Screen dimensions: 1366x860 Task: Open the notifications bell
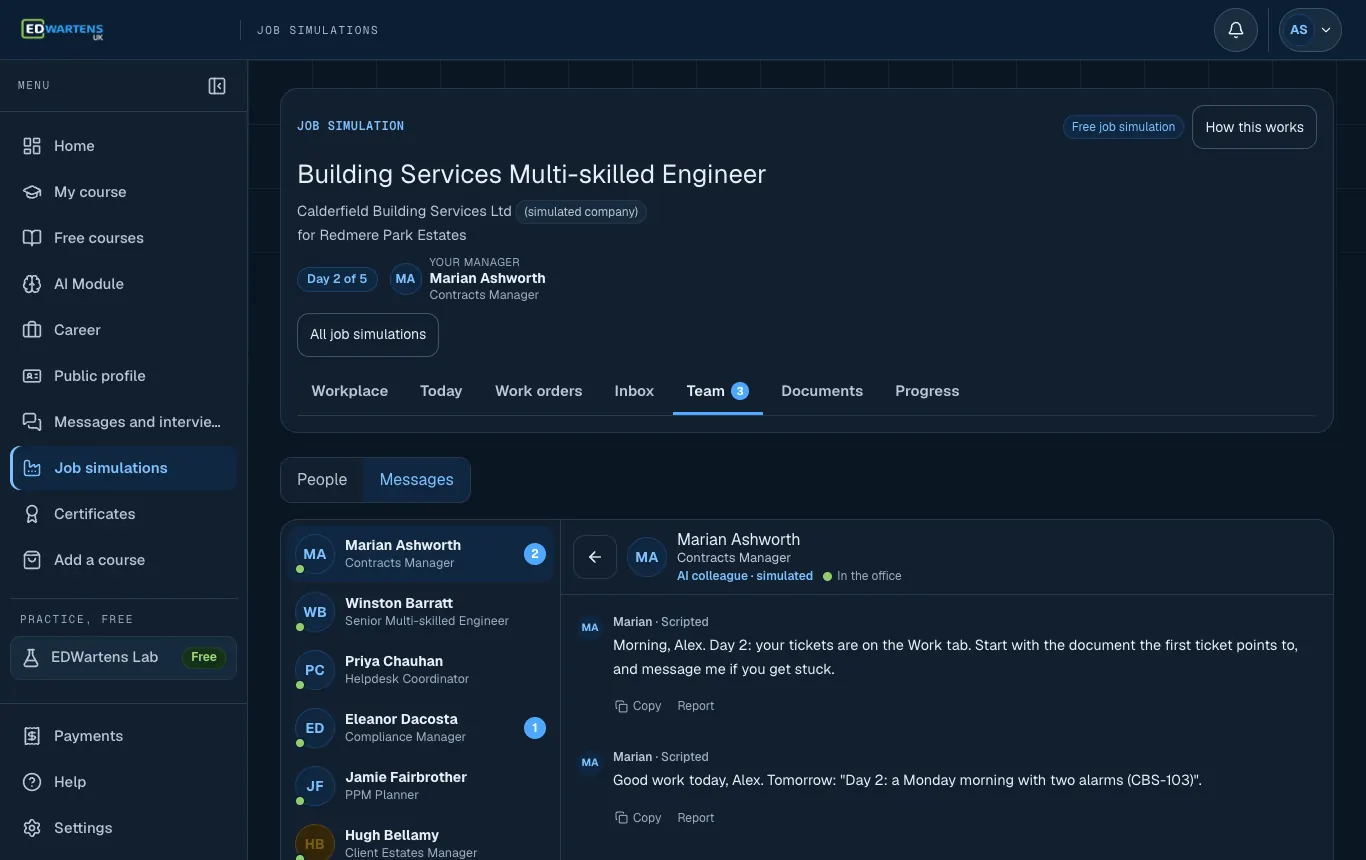tap(1236, 30)
